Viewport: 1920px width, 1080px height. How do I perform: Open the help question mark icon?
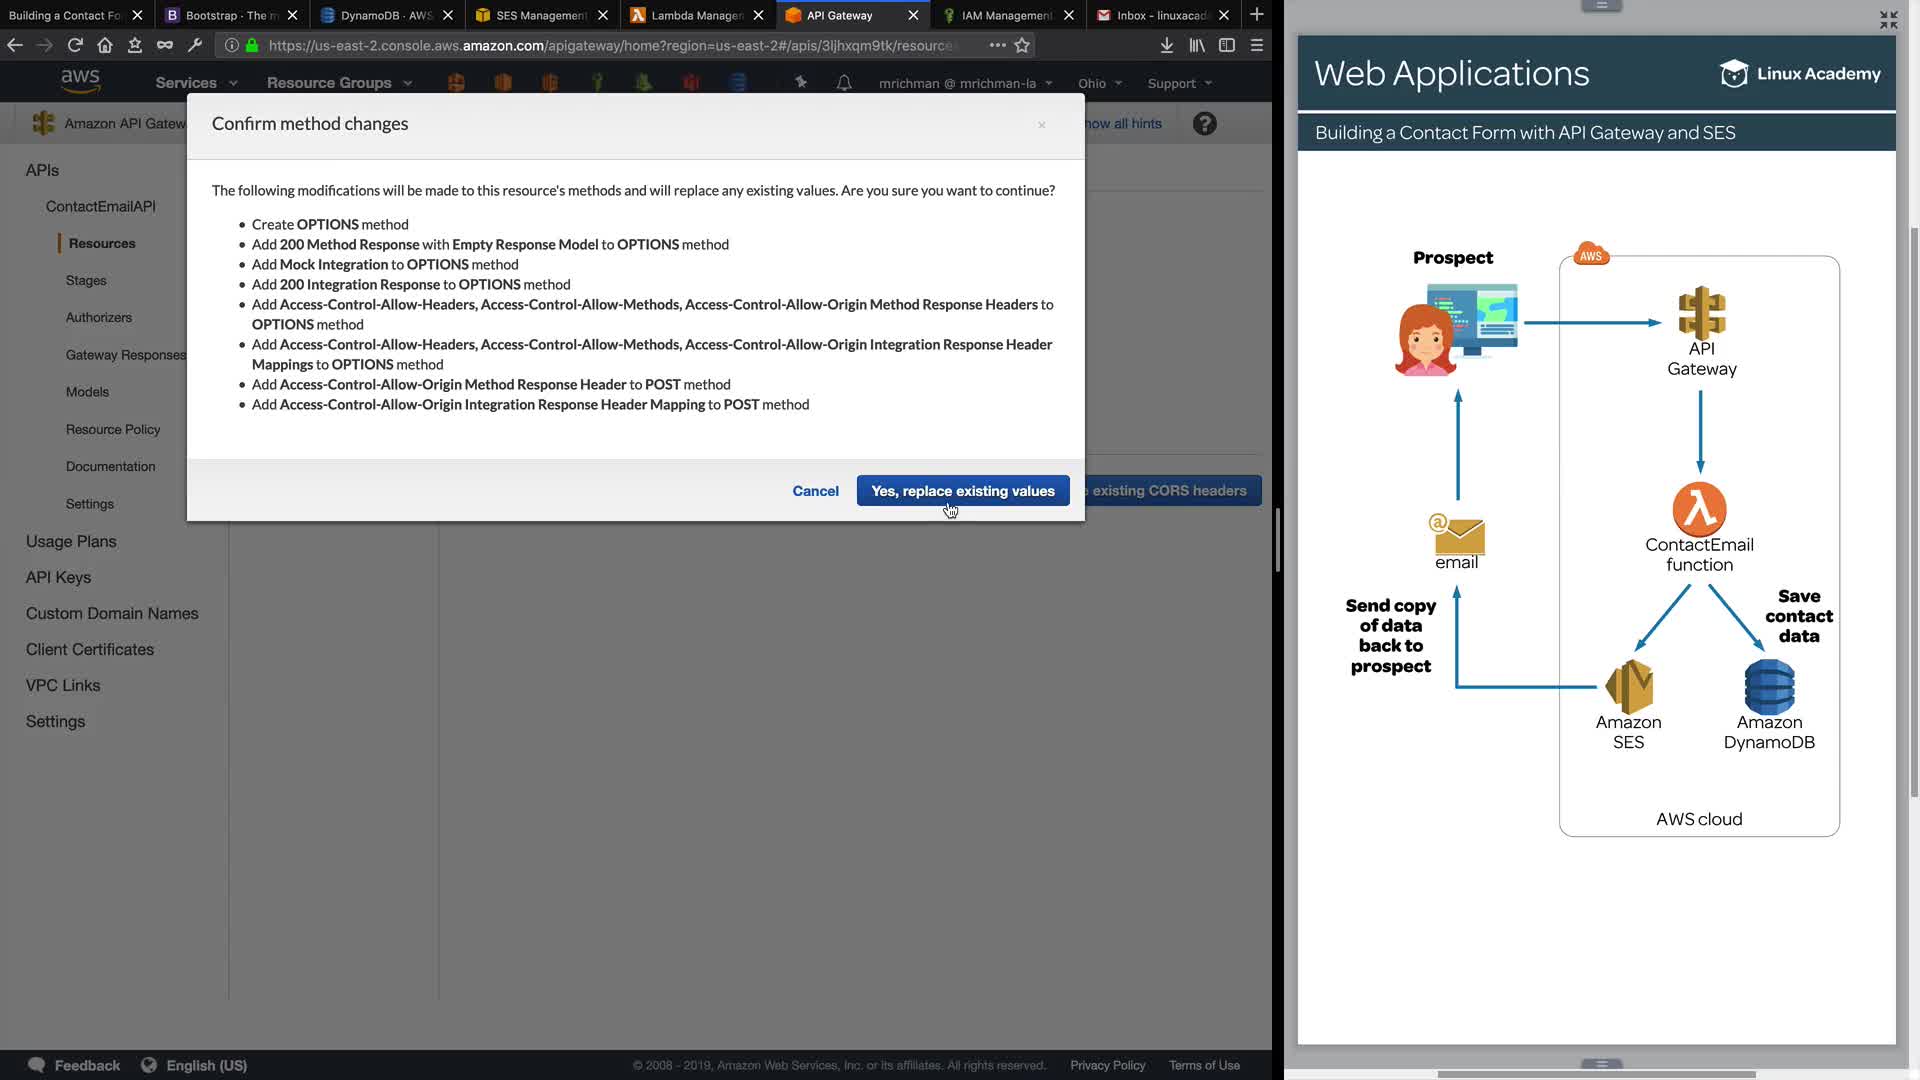point(1204,124)
